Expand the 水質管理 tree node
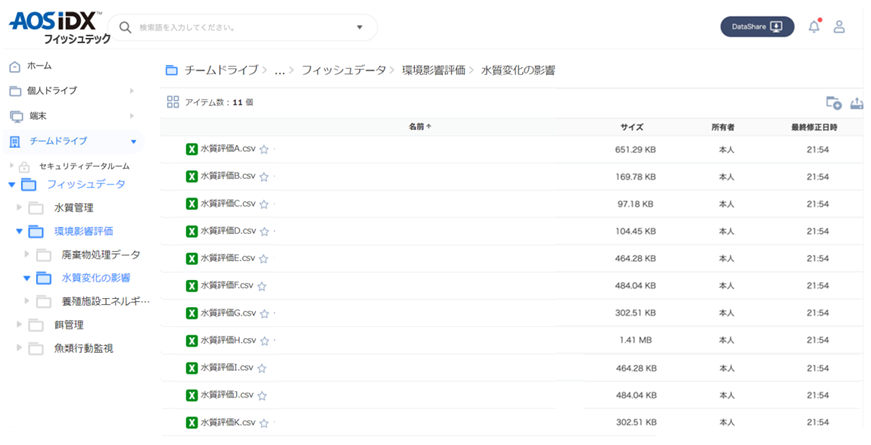This screenshot has width=871, height=445. point(19,207)
